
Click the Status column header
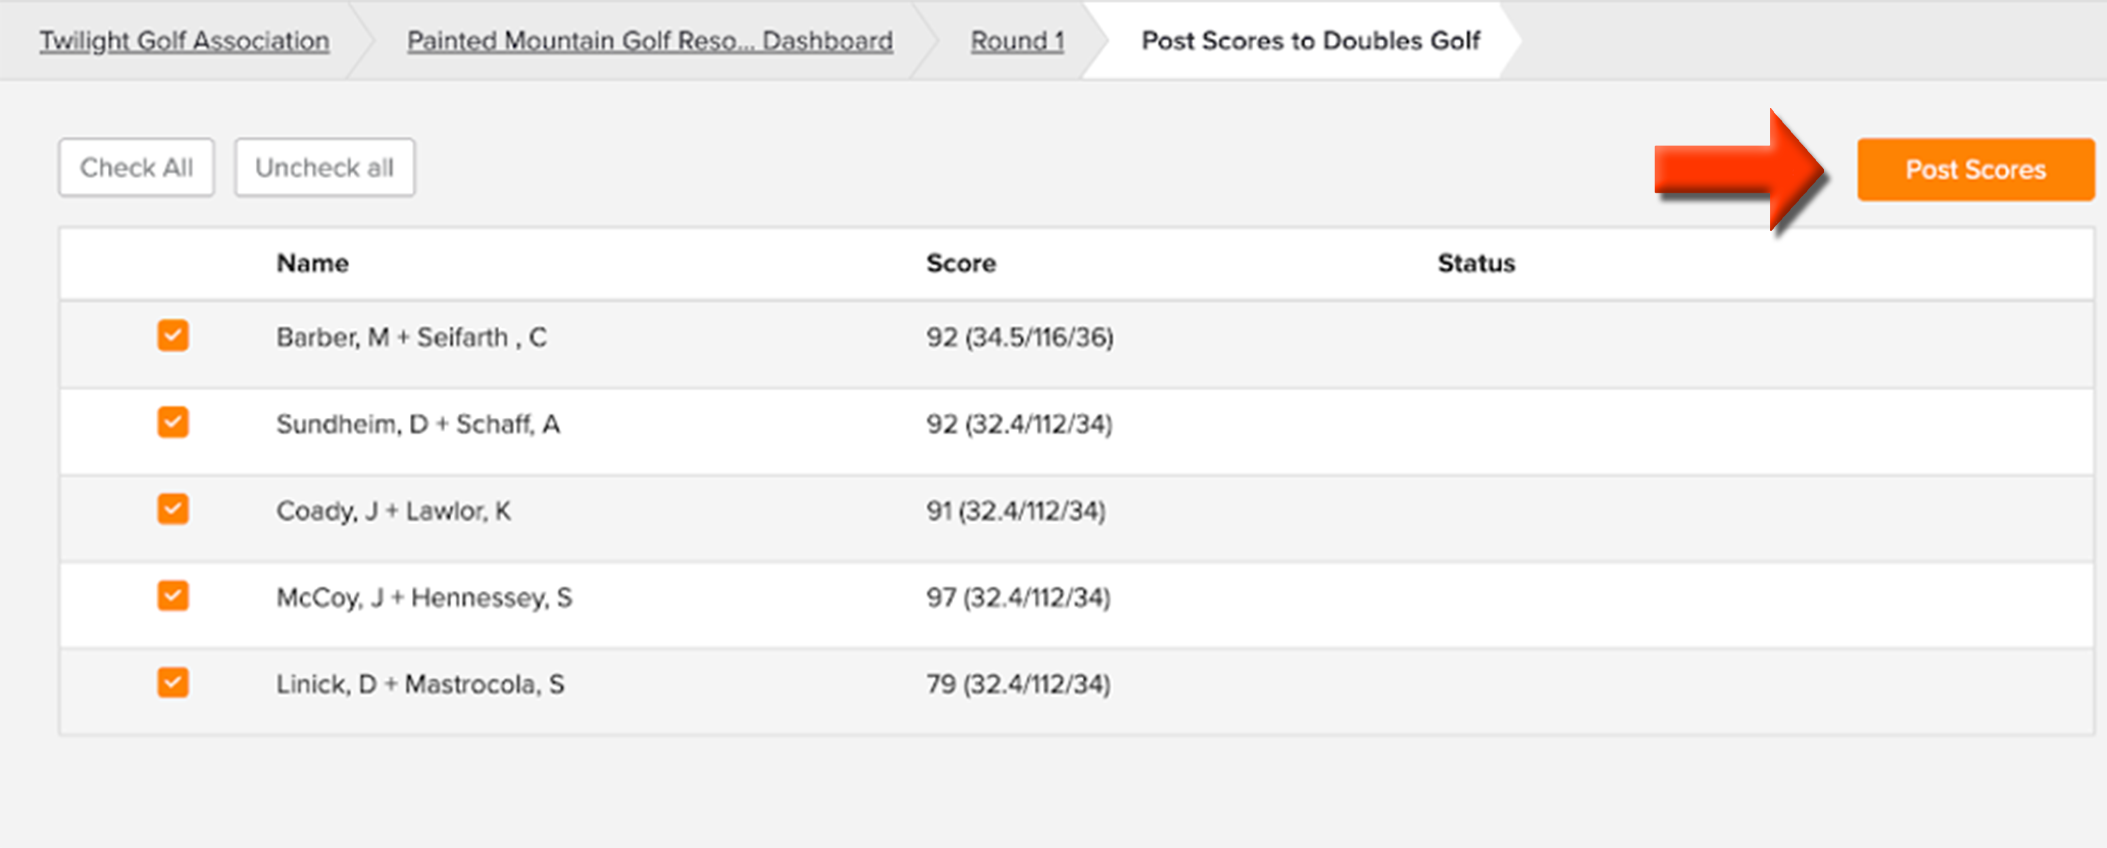(1476, 263)
